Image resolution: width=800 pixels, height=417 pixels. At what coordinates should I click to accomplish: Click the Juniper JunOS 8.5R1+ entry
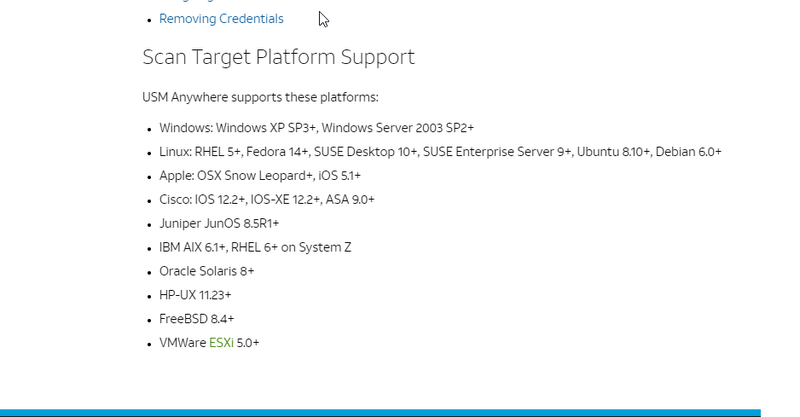coord(219,224)
